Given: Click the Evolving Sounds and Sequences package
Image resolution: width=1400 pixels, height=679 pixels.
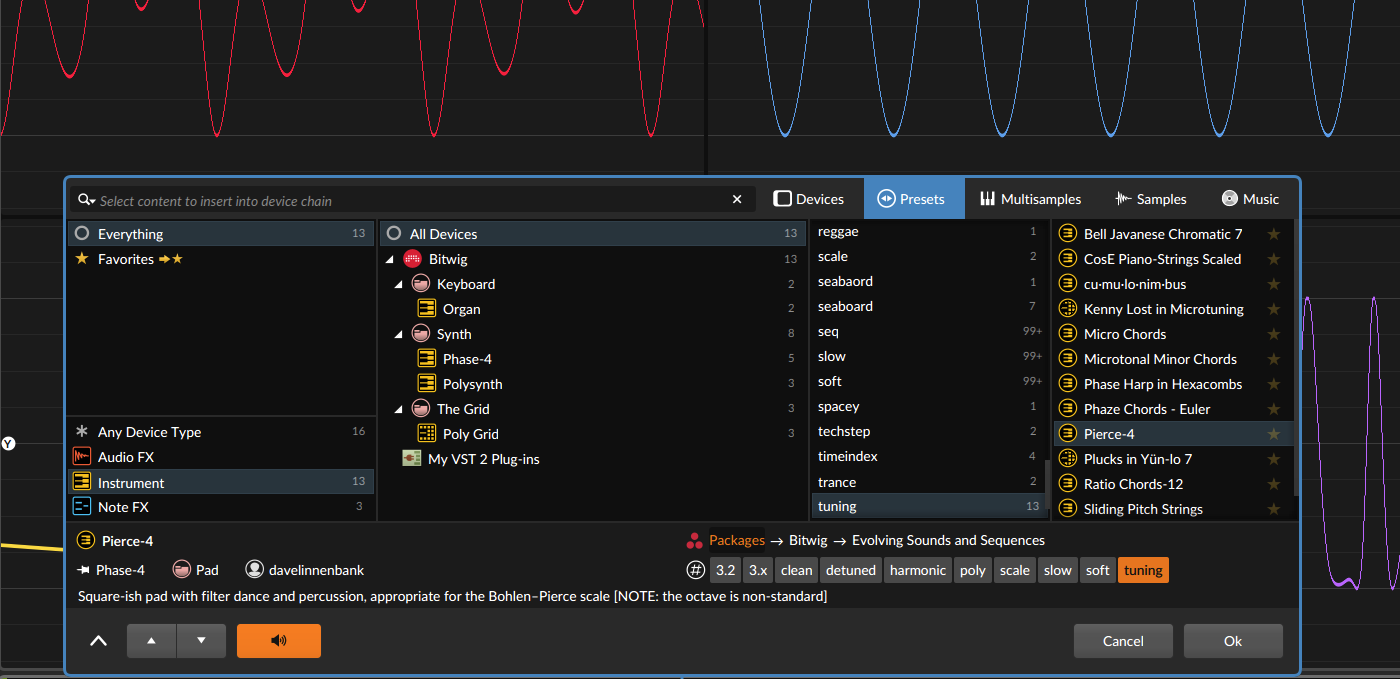Looking at the screenshot, I should 948,540.
